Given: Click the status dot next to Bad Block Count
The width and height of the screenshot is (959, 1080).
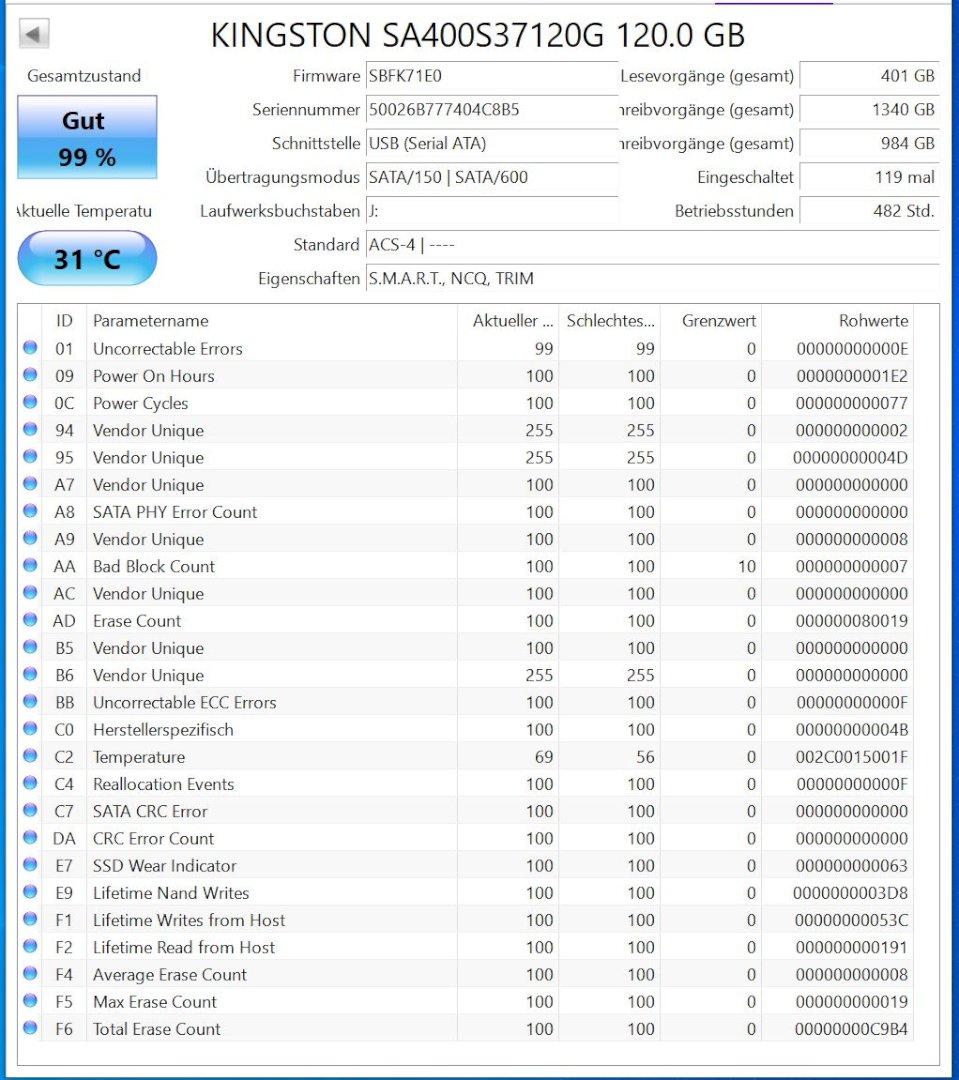Looking at the screenshot, I should pos(30,565).
